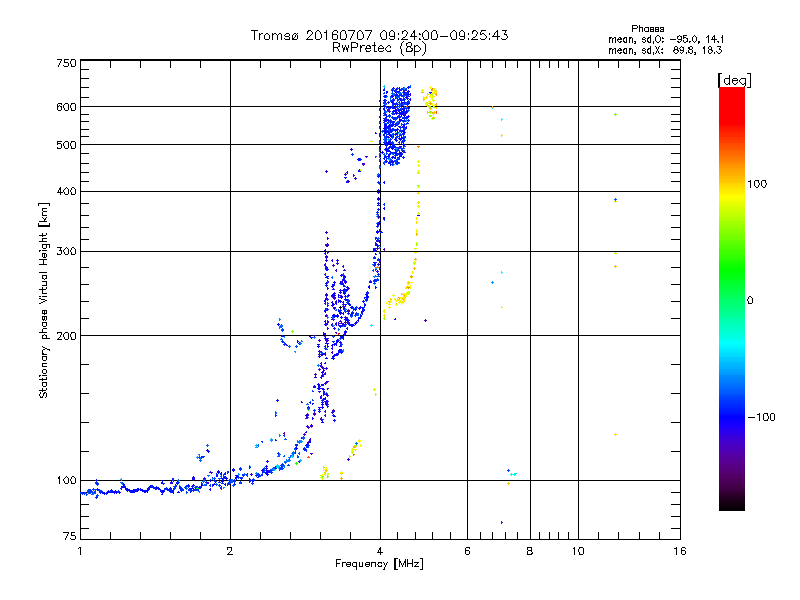This screenshot has height=600, width=800.
Task: Click the 'mean, sd,O: -95.0, 14.1' statistic
Action: pos(666,39)
